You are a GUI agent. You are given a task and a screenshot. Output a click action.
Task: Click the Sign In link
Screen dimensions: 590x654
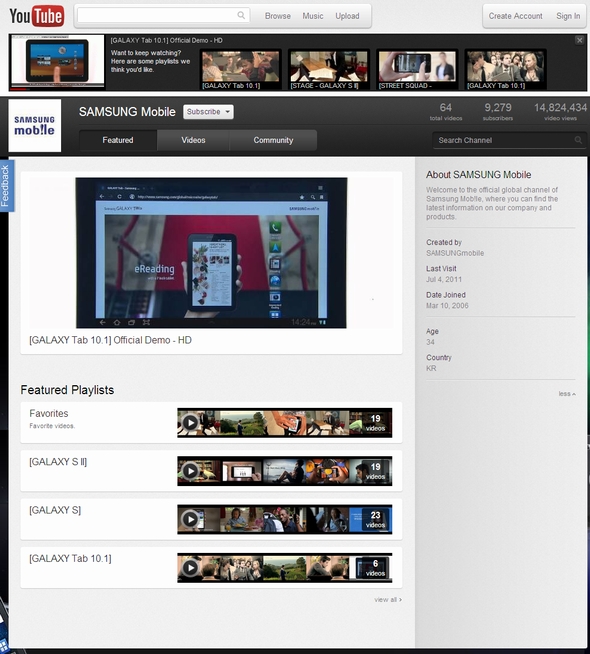pos(568,16)
